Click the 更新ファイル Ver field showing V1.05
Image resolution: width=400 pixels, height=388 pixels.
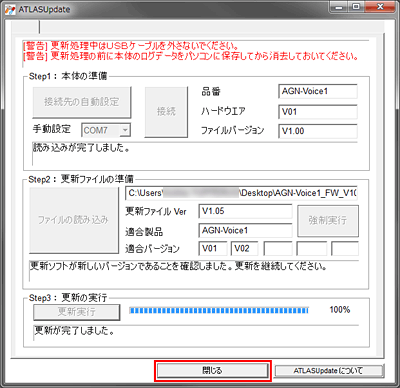coord(245,211)
